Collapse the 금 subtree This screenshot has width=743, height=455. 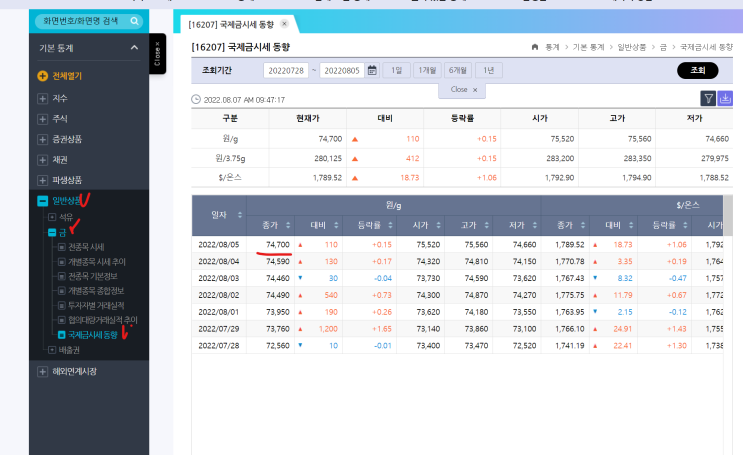click(x=52, y=232)
